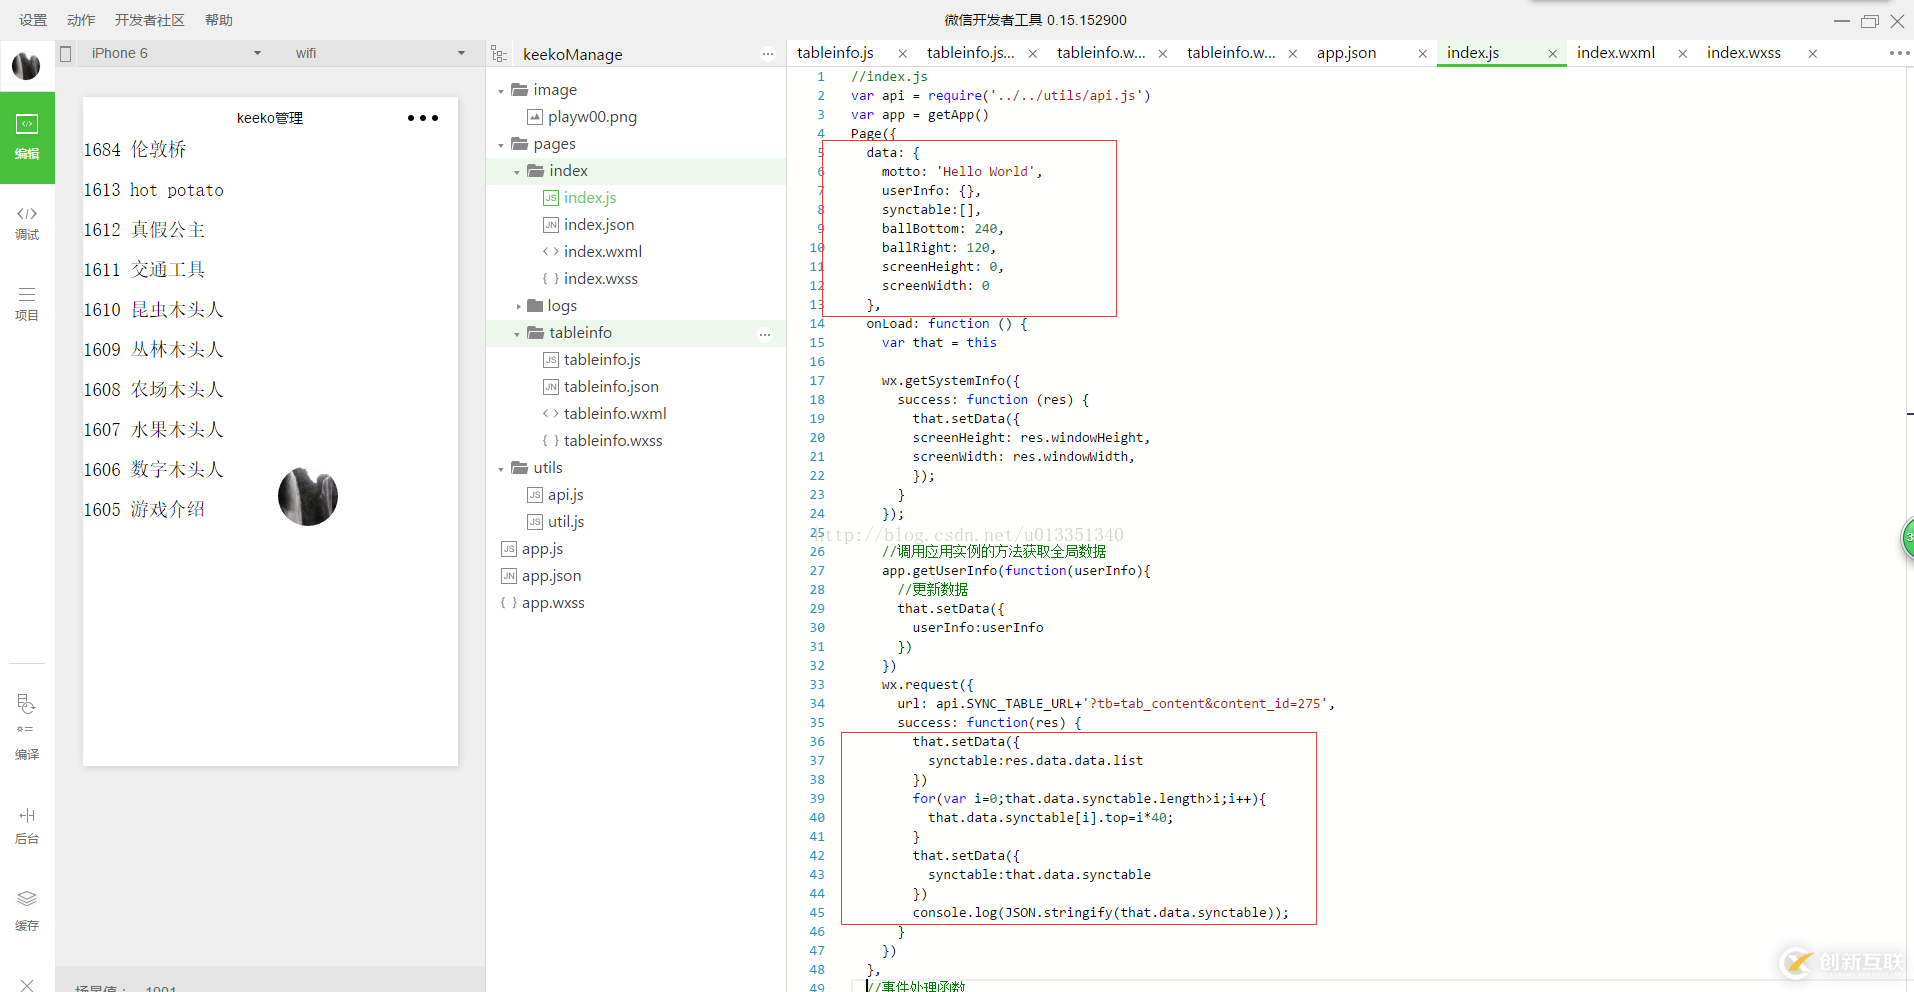The width and height of the screenshot is (1914, 992).
Task: Open the wifi network dropdown
Action: click(x=380, y=54)
